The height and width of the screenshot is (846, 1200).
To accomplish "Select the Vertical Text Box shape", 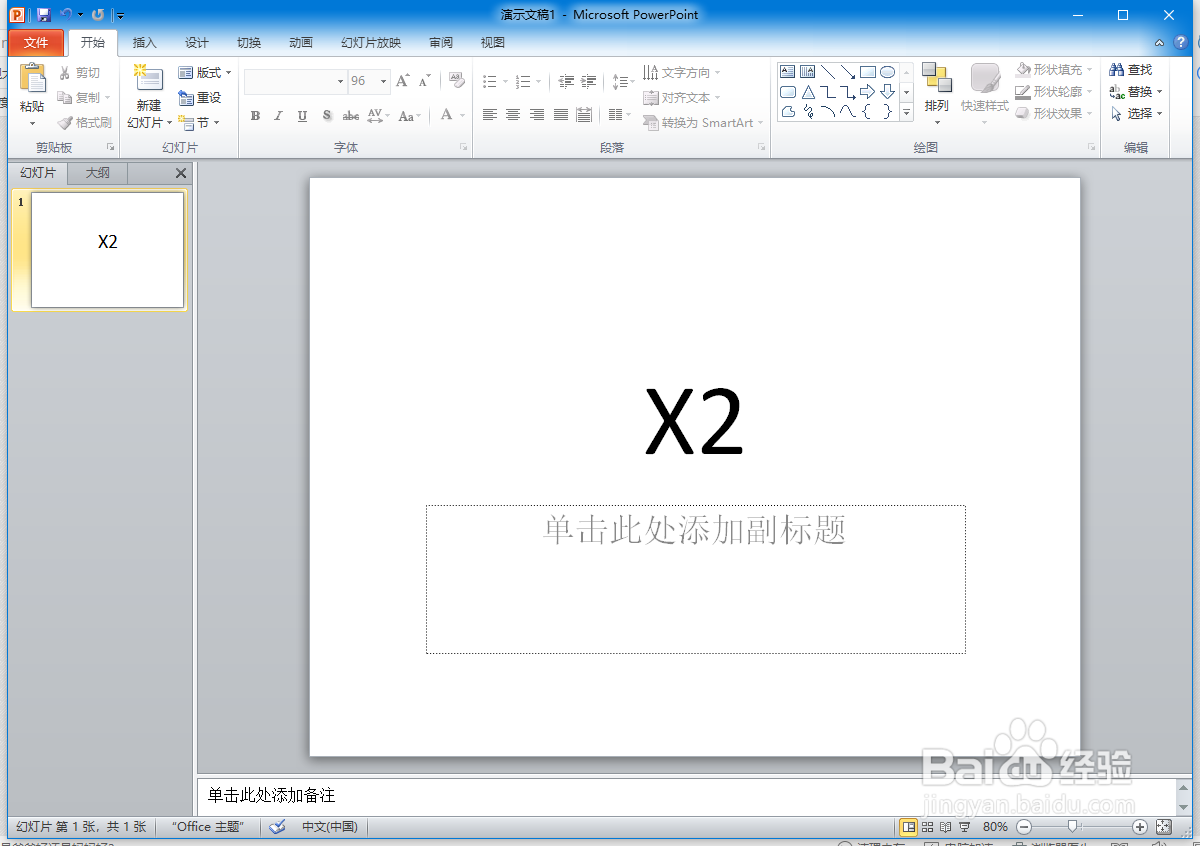I will (808, 72).
